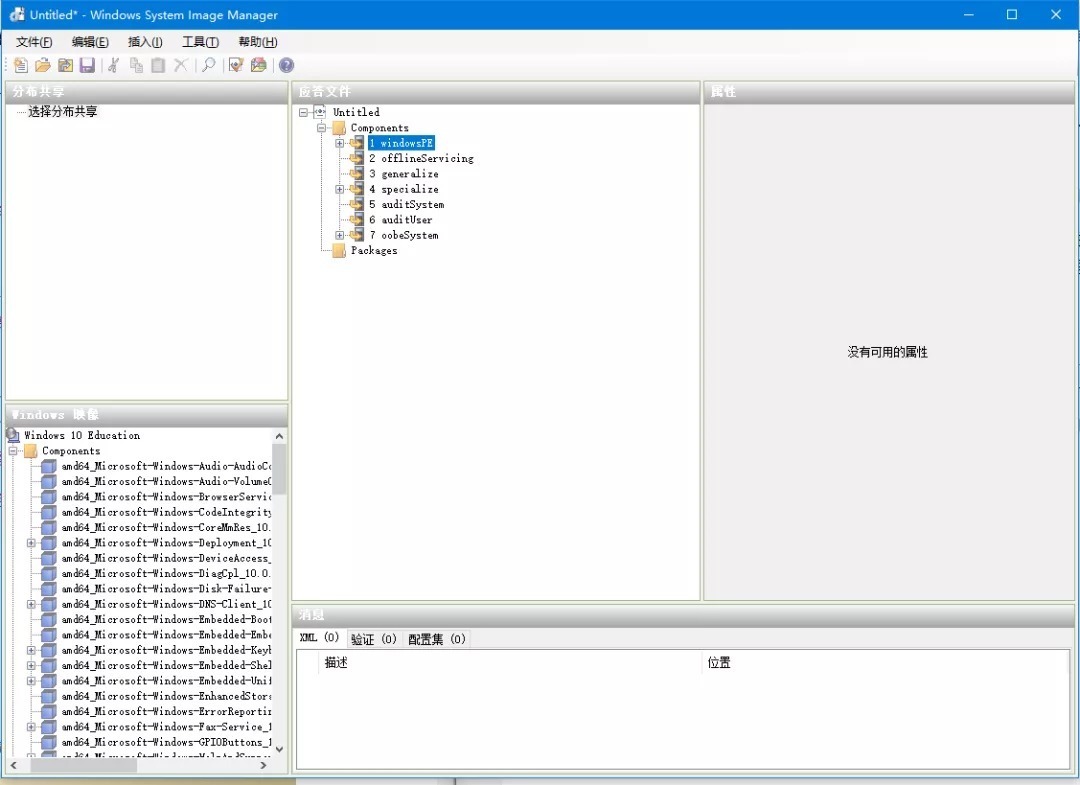Expand the Microsoft-Windows-Deployment component

click(x=31, y=543)
